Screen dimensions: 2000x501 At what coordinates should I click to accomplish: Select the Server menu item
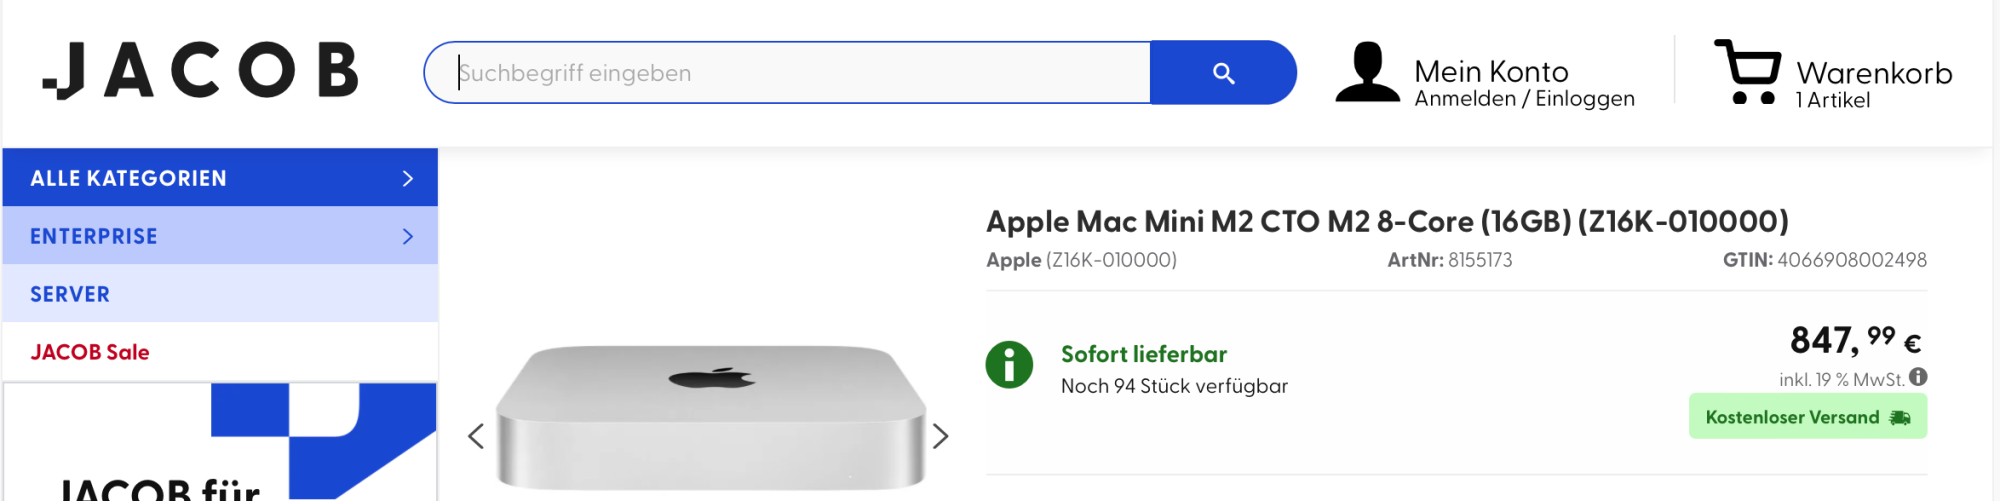(x=70, y=294)
